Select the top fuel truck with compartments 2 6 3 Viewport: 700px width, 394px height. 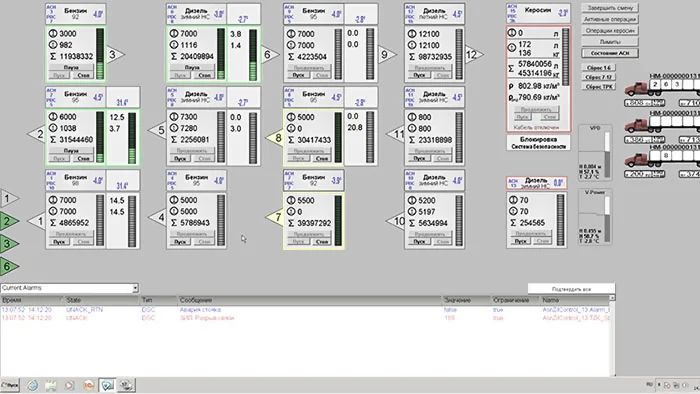coord(662,87)
